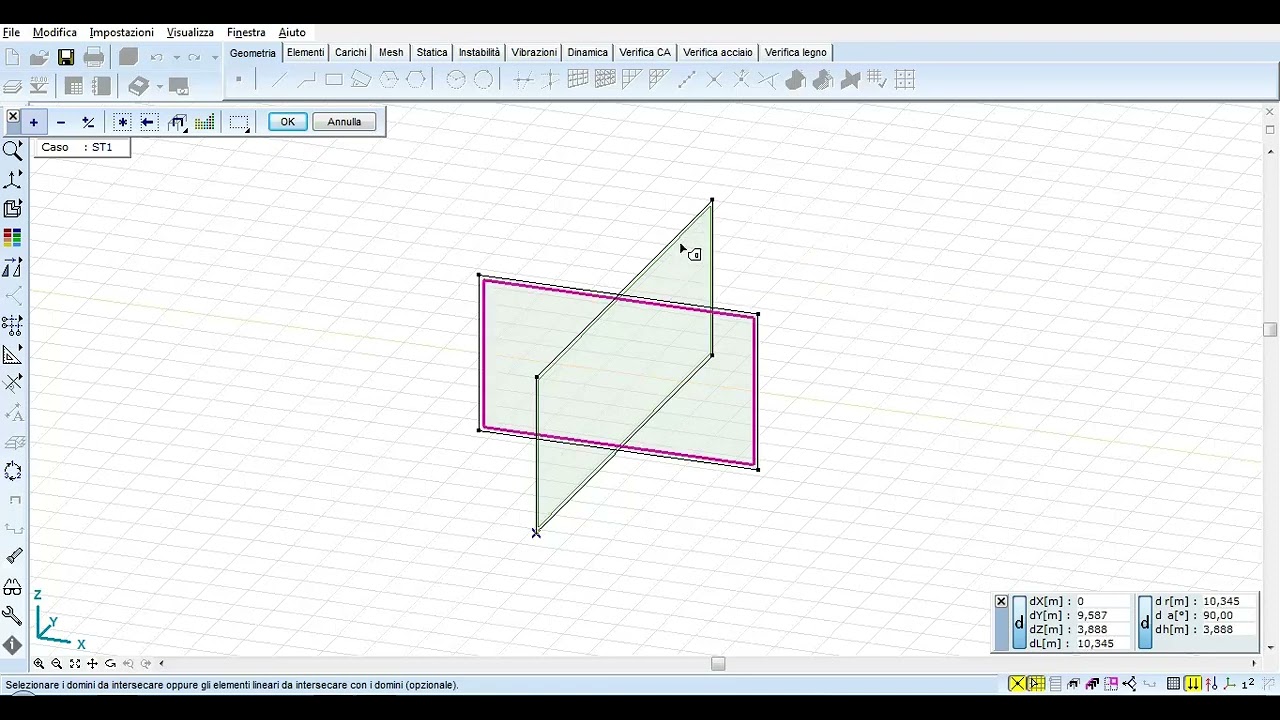The height and width of the screenshot is (720, 1280).
Task: Click the domain intersection tool
Action: 850,80
